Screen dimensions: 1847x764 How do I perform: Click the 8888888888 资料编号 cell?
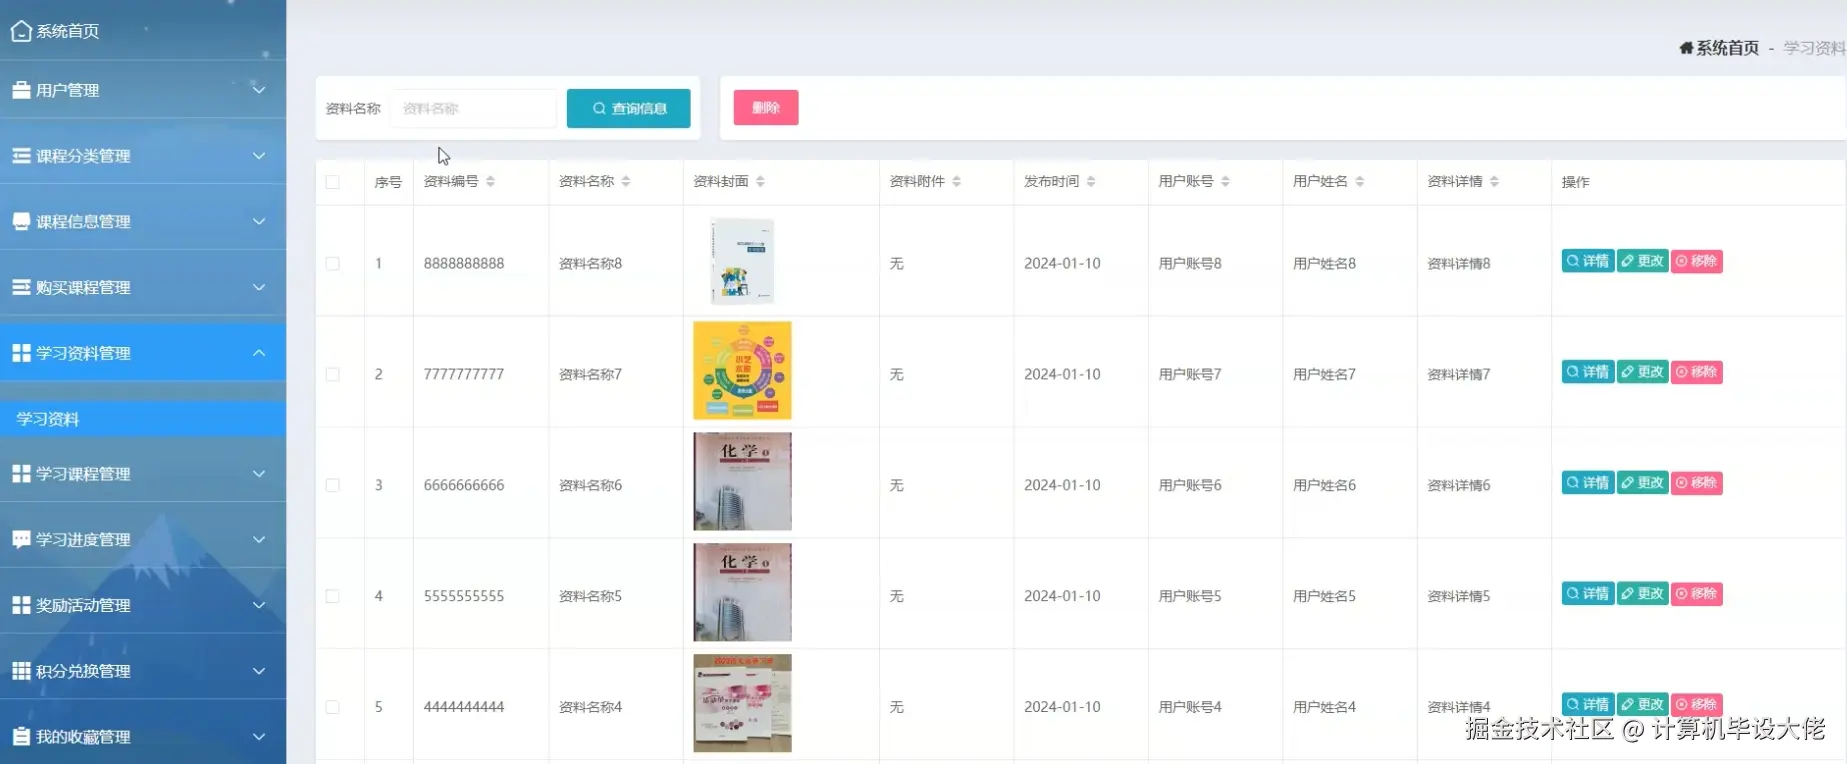[464, 264]
